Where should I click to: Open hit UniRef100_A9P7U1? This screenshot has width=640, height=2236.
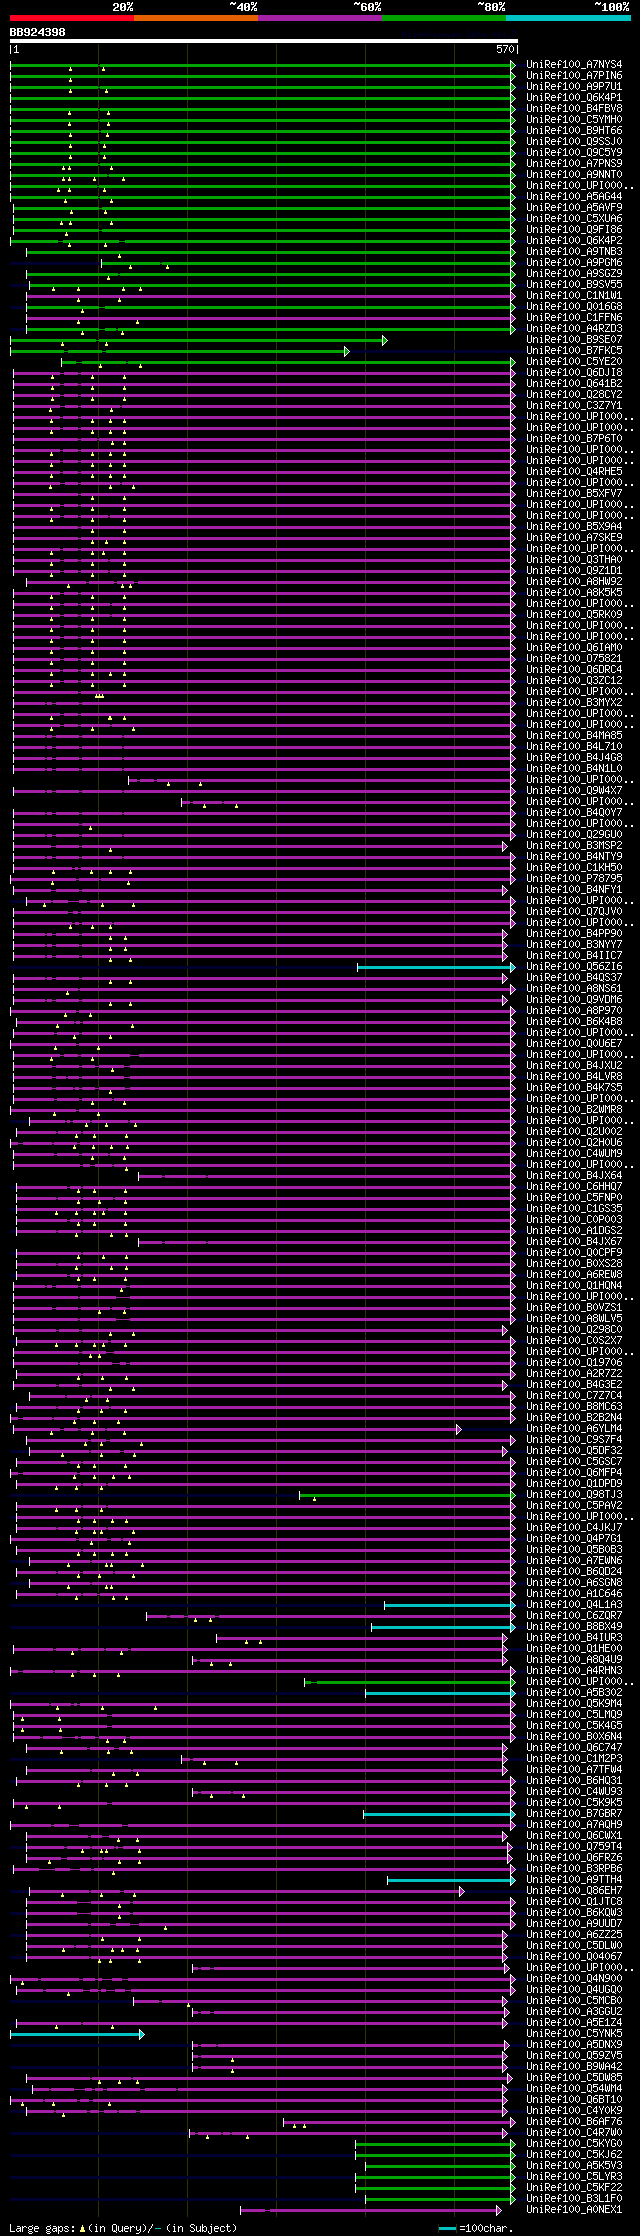click(574, 87)
